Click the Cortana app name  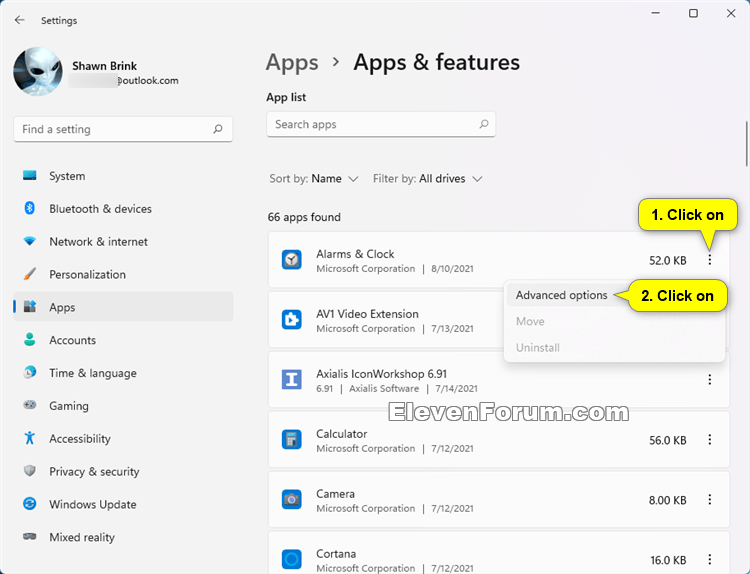(x=336, y=553)
